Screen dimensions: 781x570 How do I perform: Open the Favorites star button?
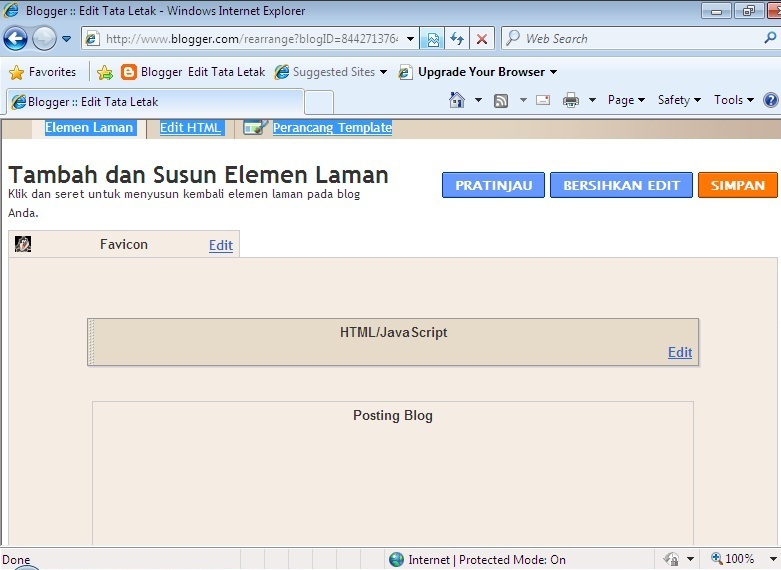pos(43,72)
